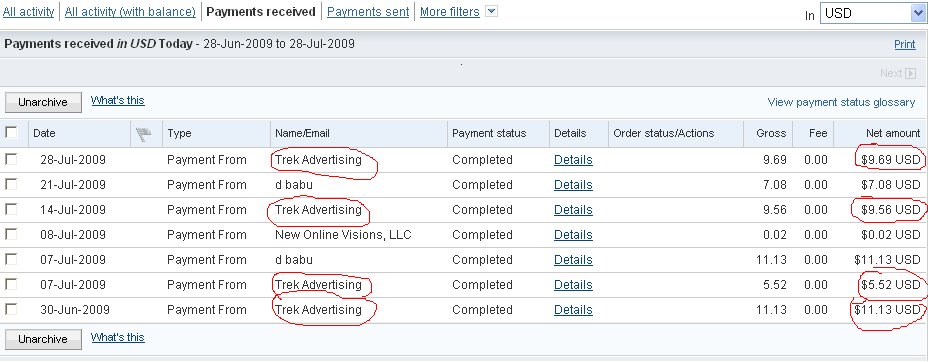Click the Net amount column header

coord(893,133)
